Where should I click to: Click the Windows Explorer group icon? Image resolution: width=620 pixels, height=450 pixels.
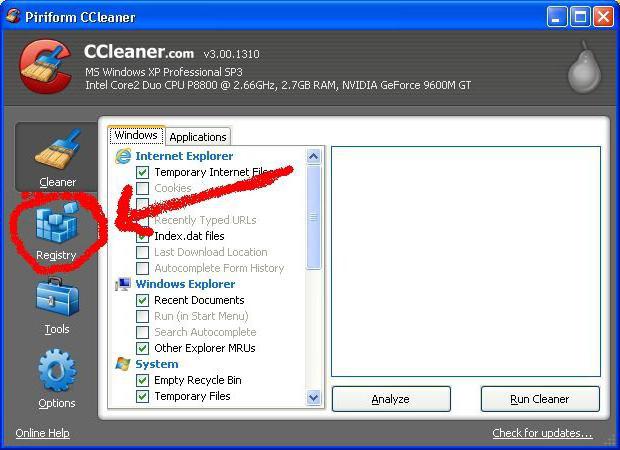pyautogui.click(x=123, y=284)
